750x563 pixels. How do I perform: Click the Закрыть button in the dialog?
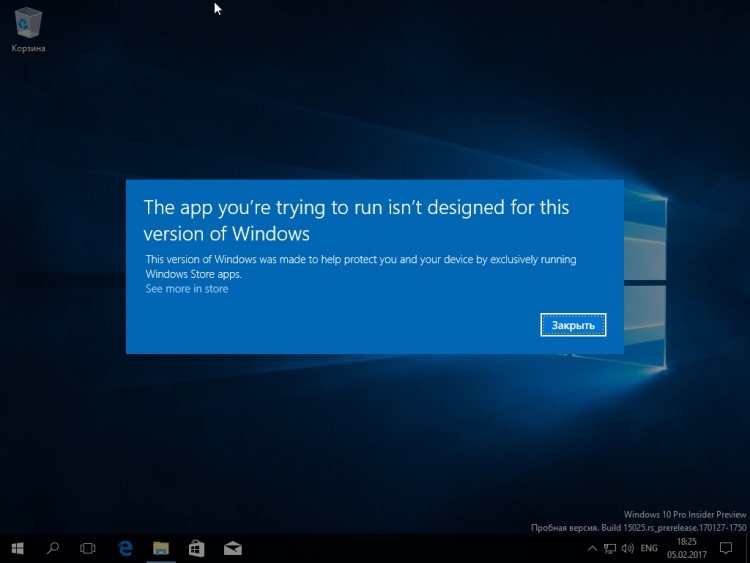pos(573,325)
